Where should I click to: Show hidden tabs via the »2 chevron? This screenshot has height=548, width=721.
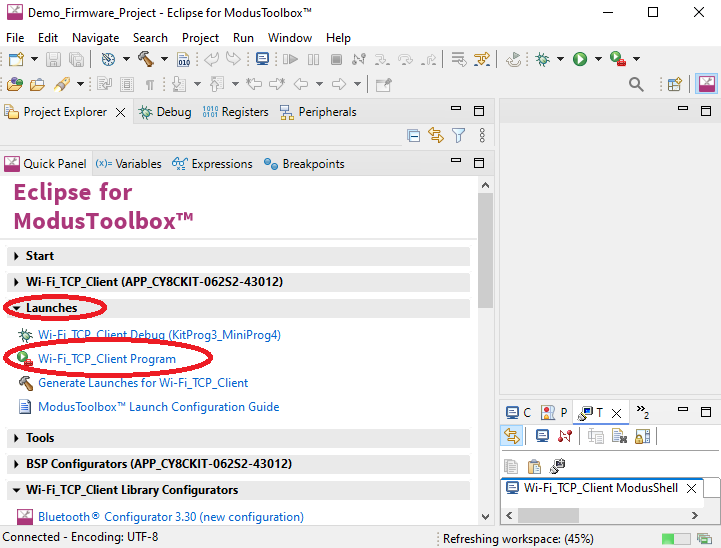coord(642,412)
